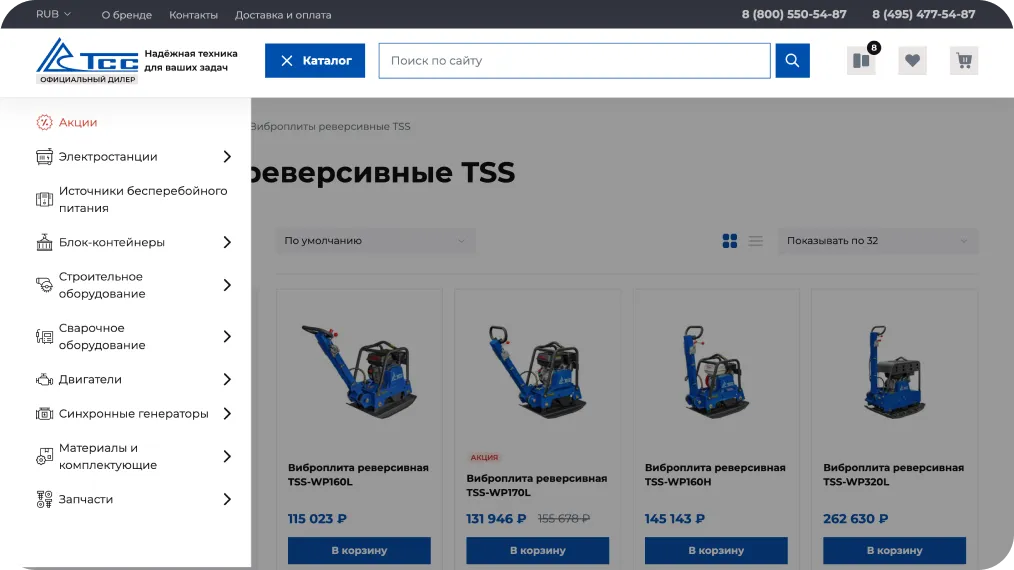
Task: Open the TSS-WP320L product image
Action: click(x=894, y=372)
